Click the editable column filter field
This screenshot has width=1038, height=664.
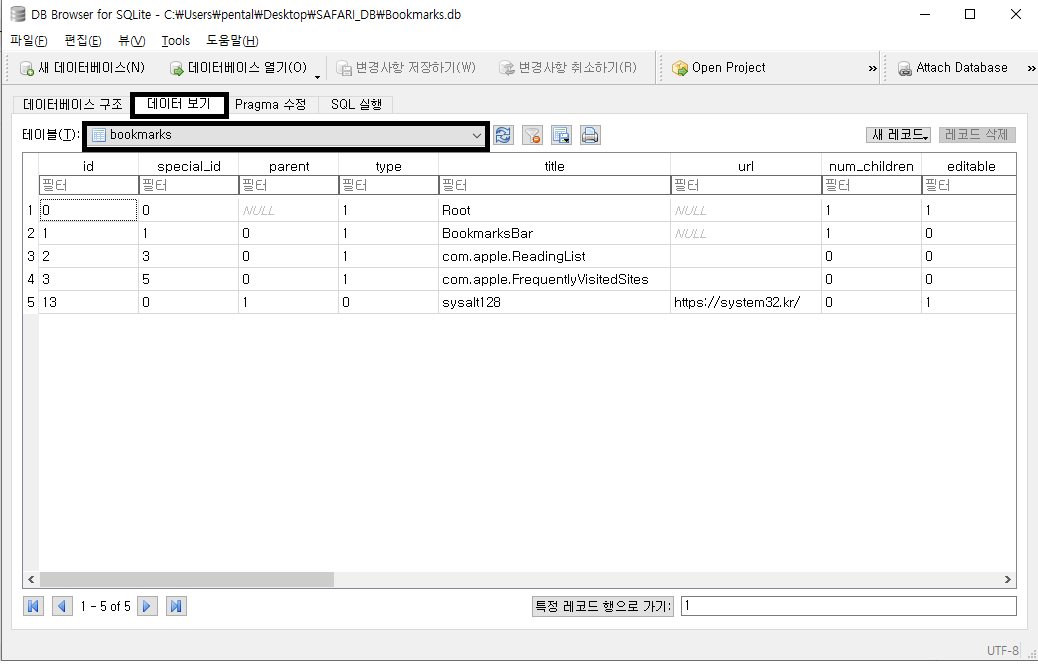(969, 185)
